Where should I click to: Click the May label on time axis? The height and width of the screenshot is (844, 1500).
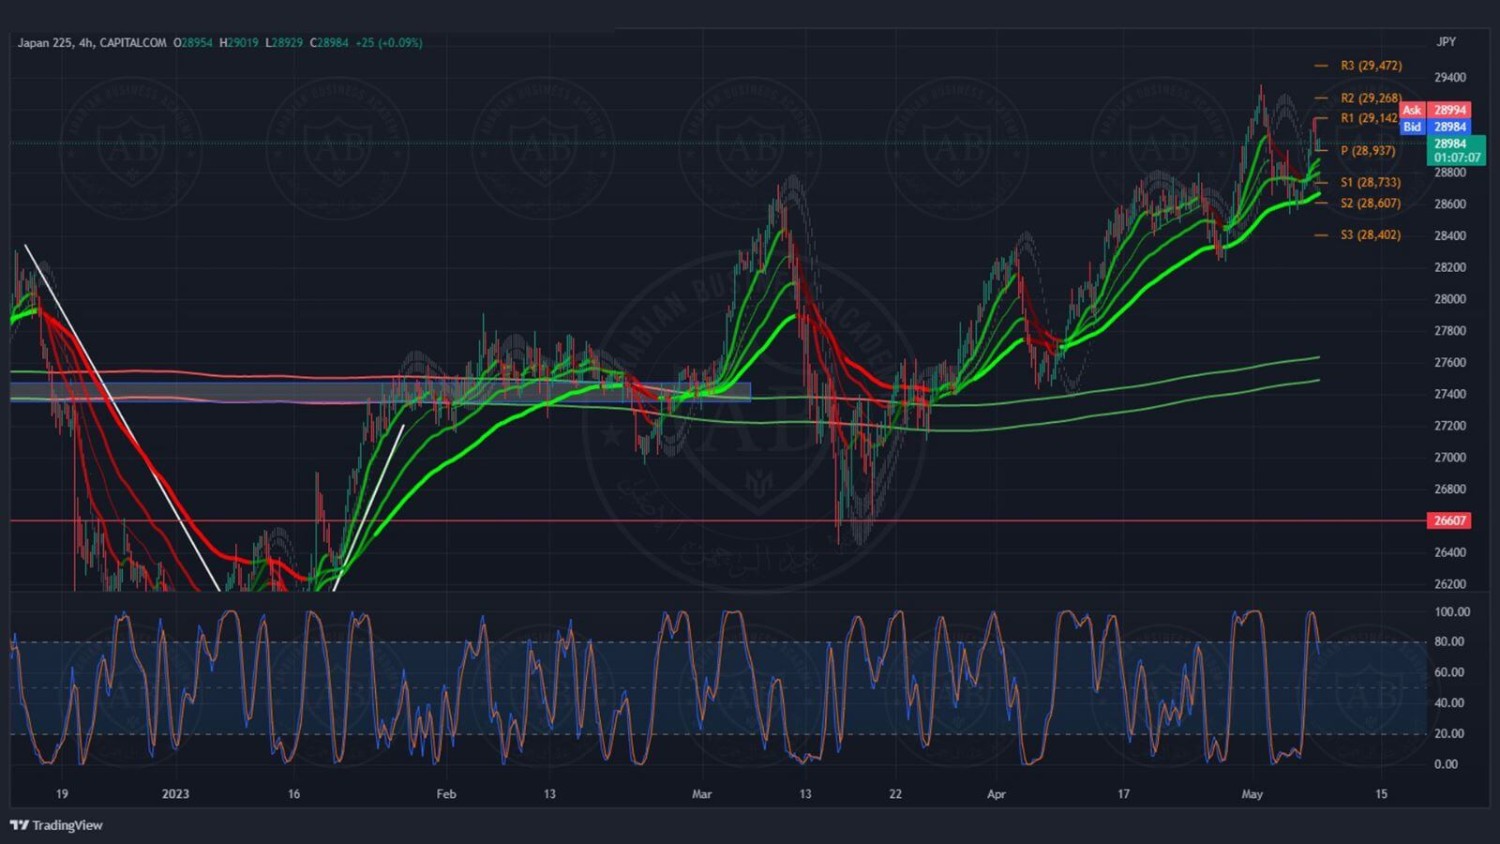(x=1252, y=794)
